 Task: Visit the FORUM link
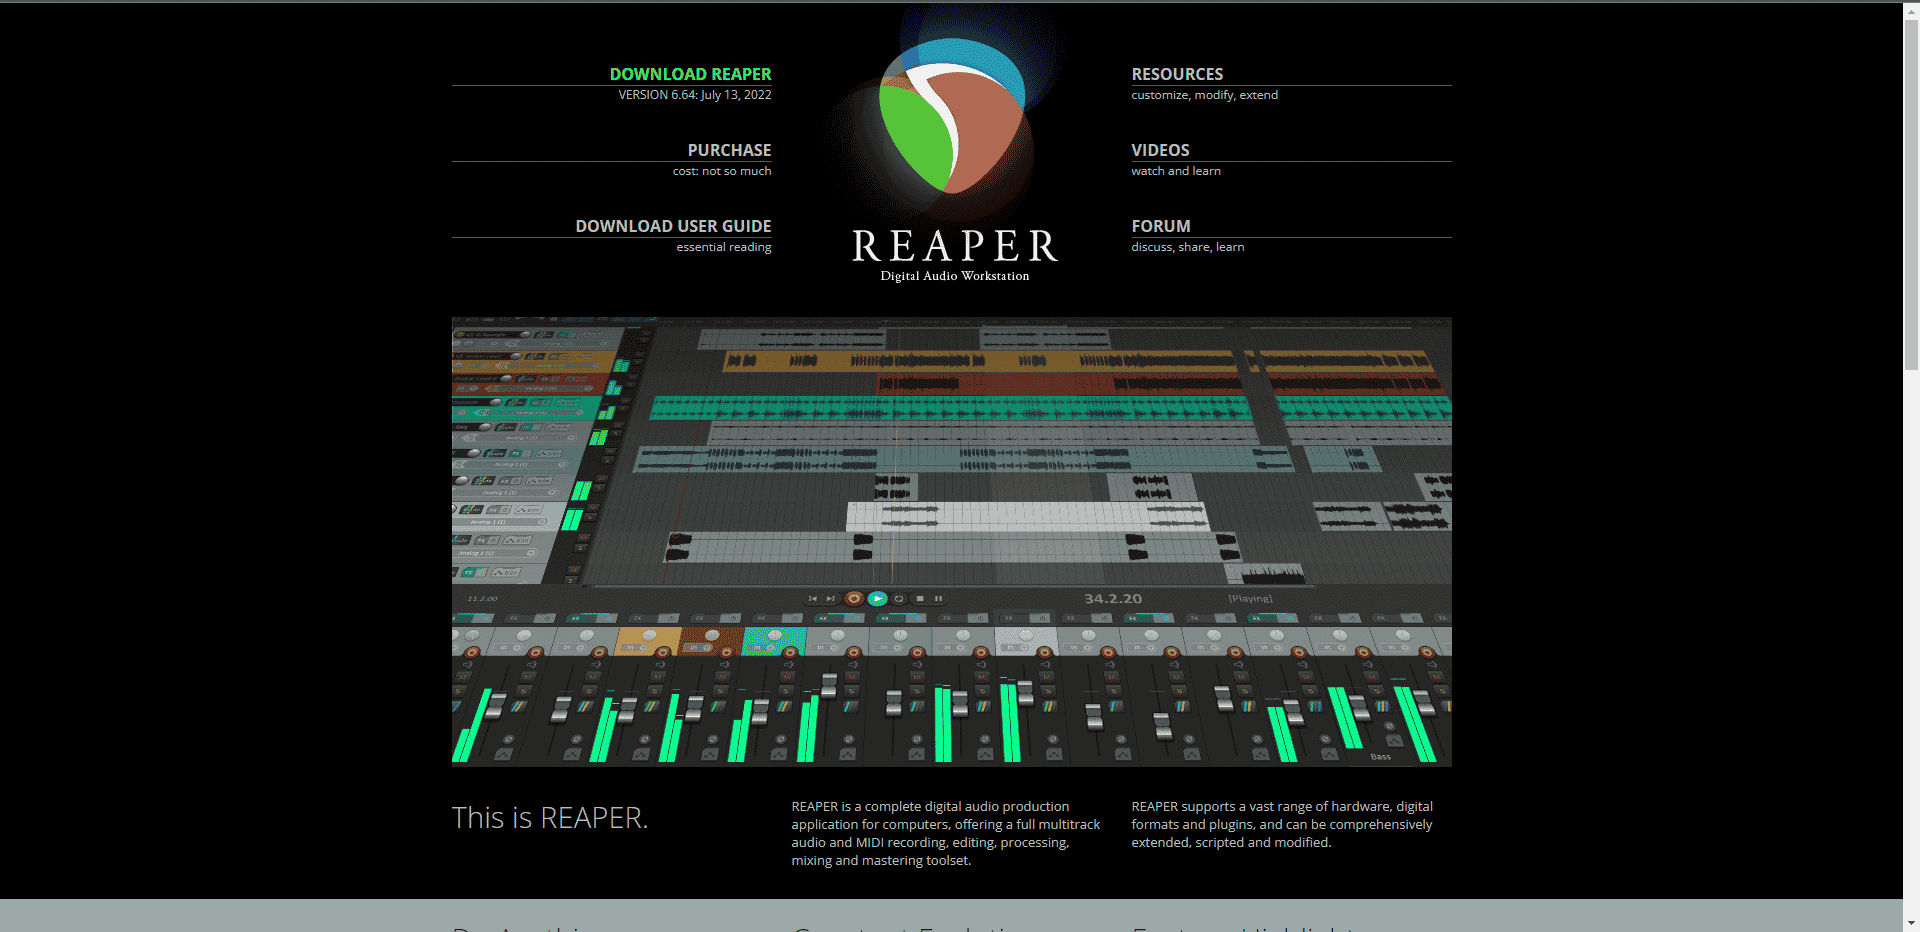pos(1161,226)
